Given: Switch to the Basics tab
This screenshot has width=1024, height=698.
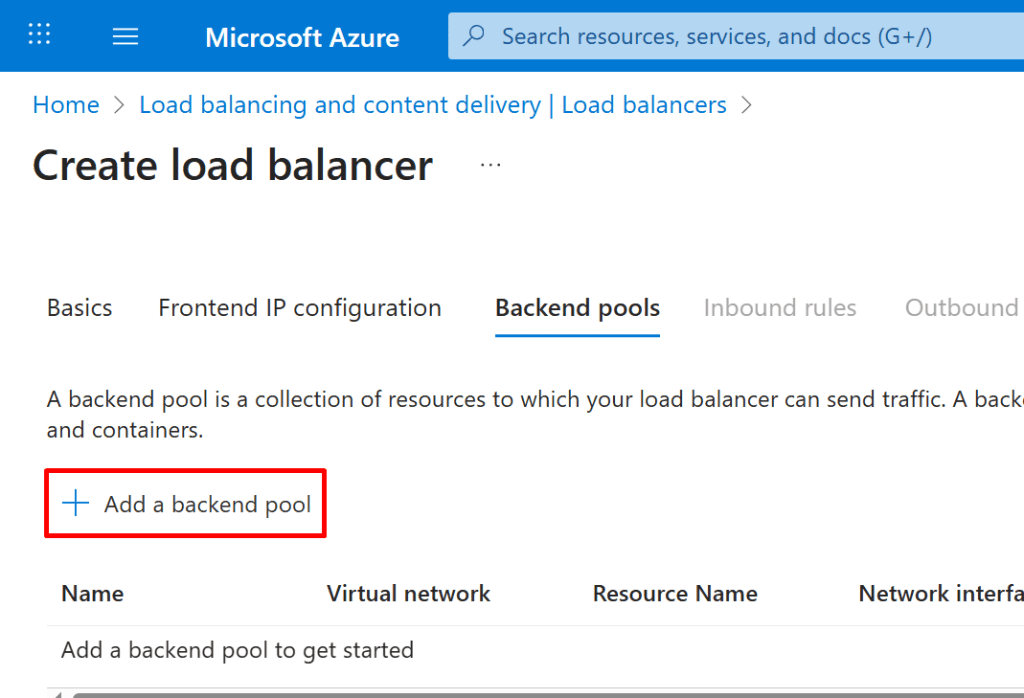Looking at the screenshot, I should 79,308.
